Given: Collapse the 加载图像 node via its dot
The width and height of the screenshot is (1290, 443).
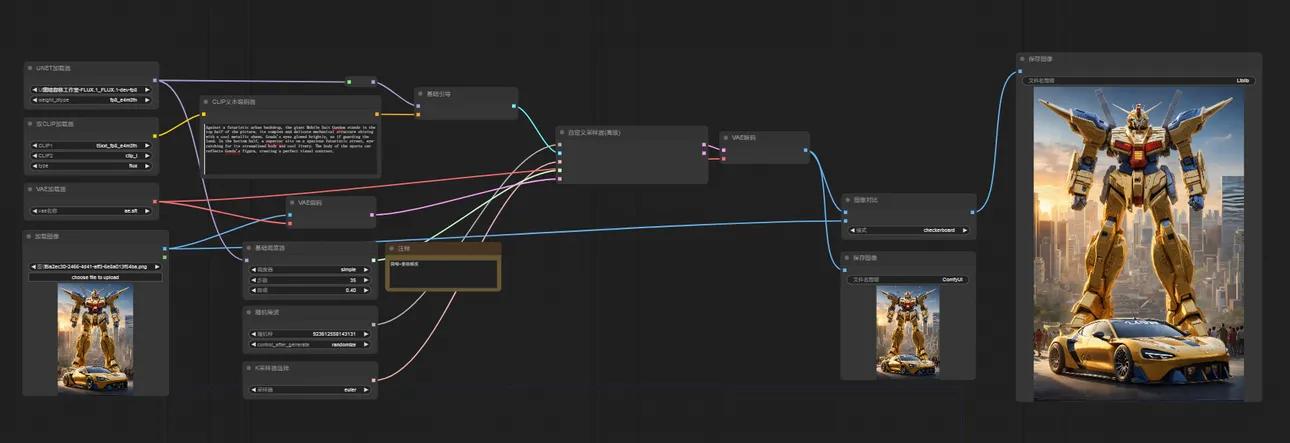Looking at the screenshot, I should [x=30, y=237].
